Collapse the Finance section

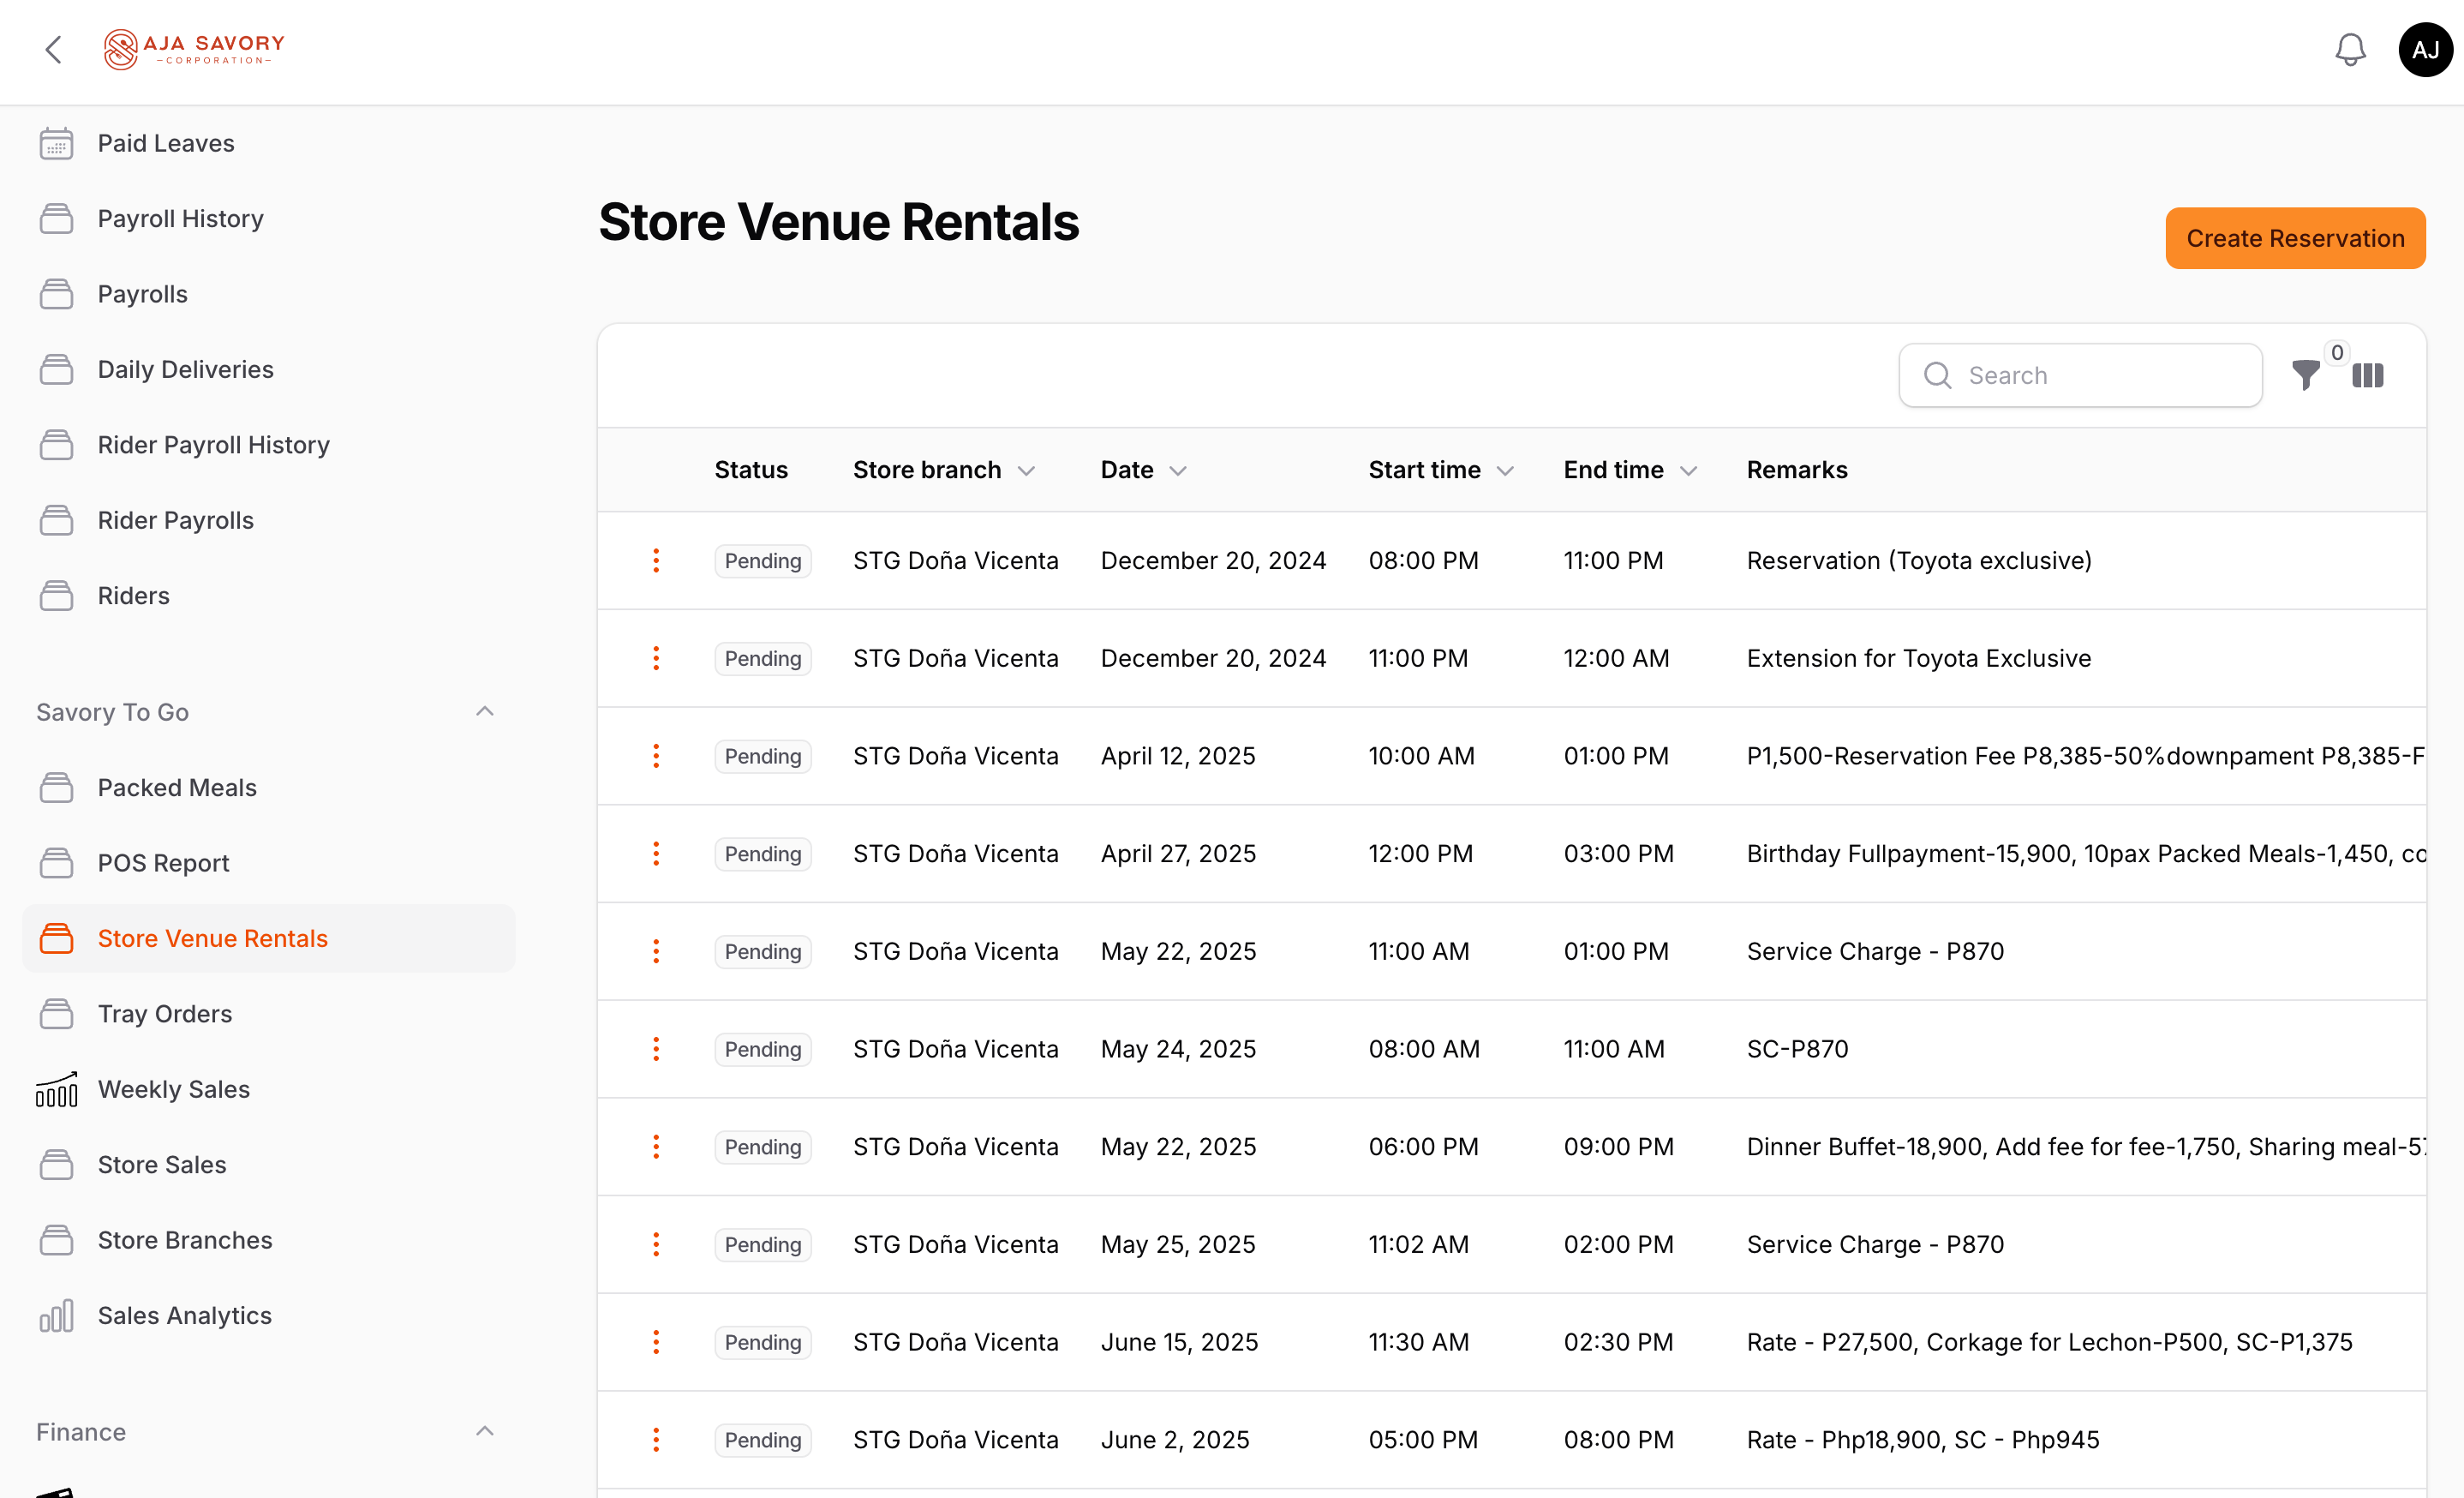pyautogui.click(x=485, y=1431)
